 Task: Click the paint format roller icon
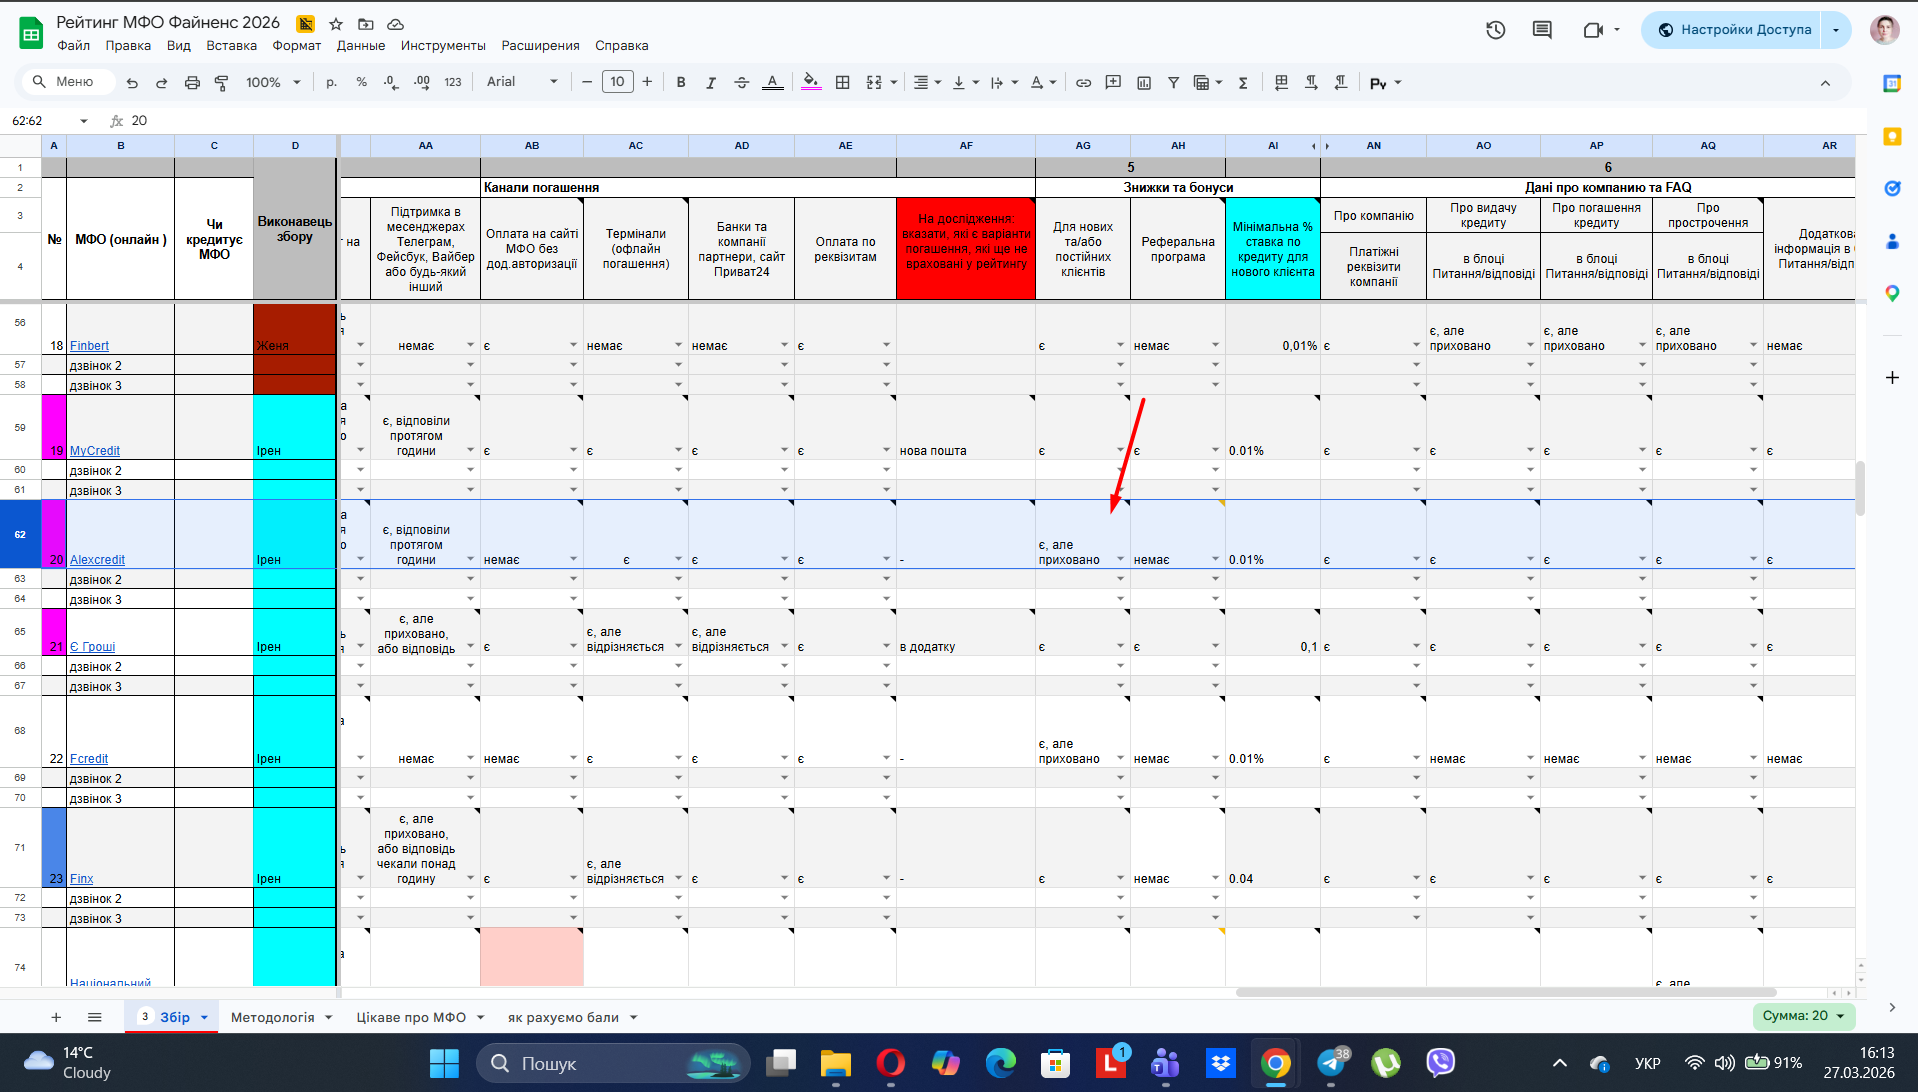coord(222,83)
